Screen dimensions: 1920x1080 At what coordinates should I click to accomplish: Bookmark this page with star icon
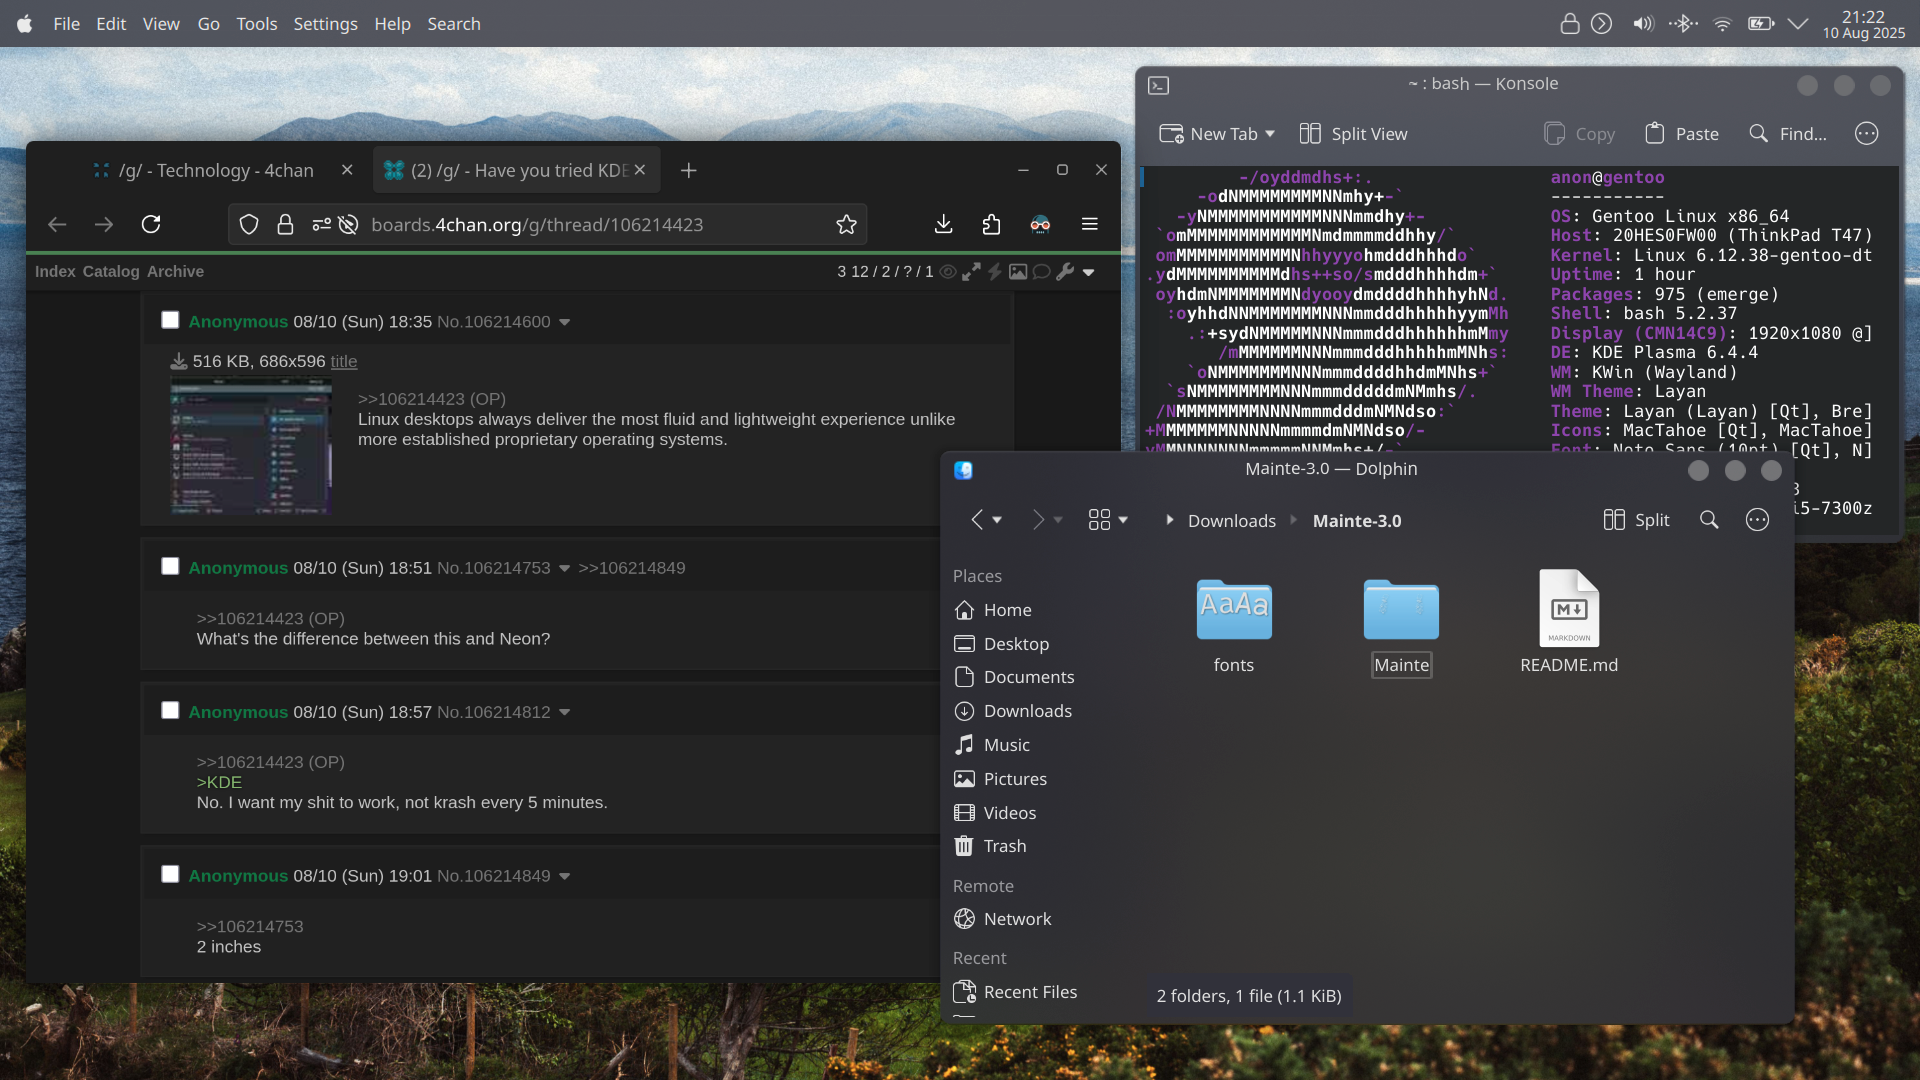[846, 224]
